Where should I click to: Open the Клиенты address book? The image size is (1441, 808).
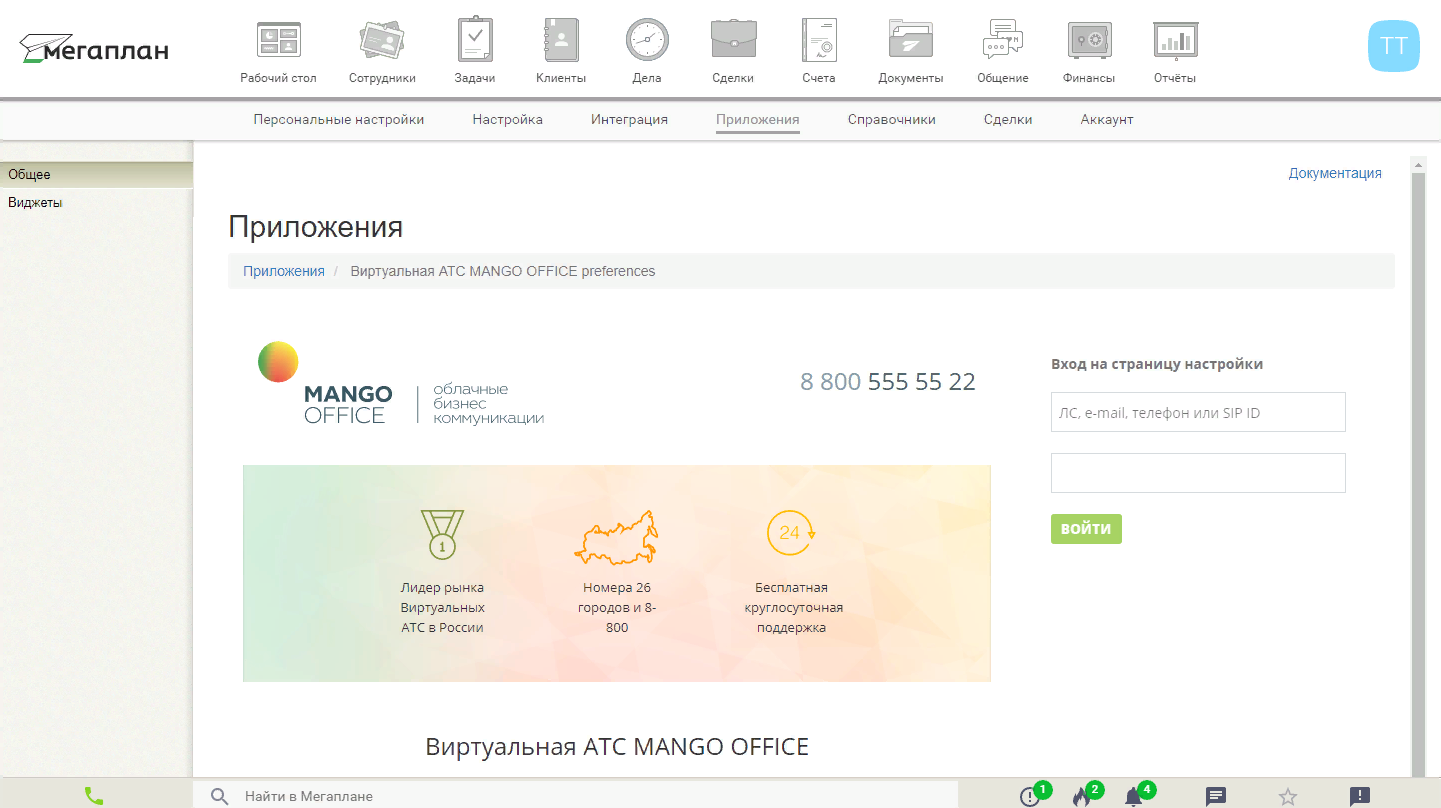click(x=561, y=52)
